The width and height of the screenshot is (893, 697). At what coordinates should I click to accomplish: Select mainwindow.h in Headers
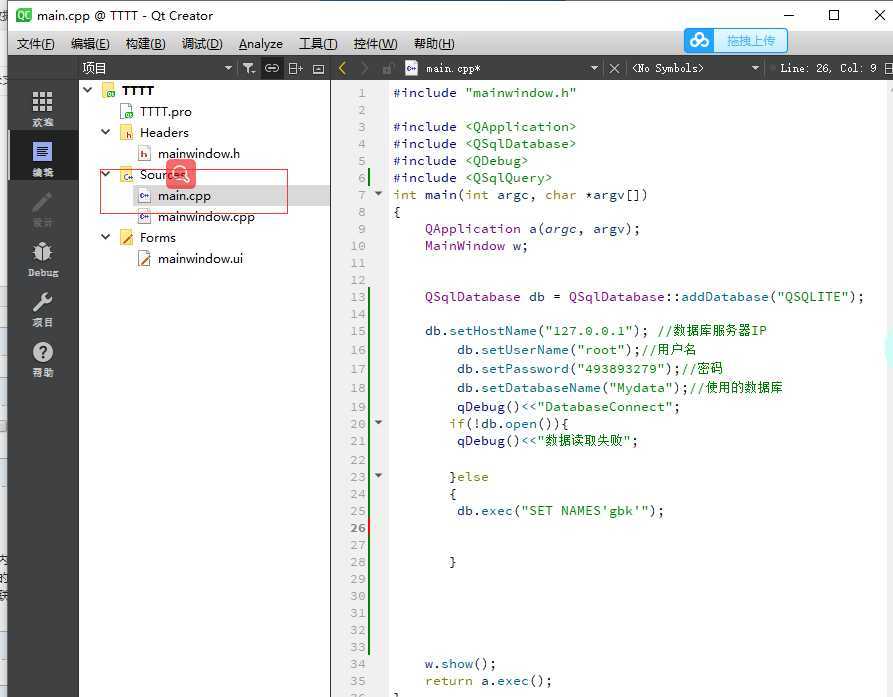click(x=198, y=154)
